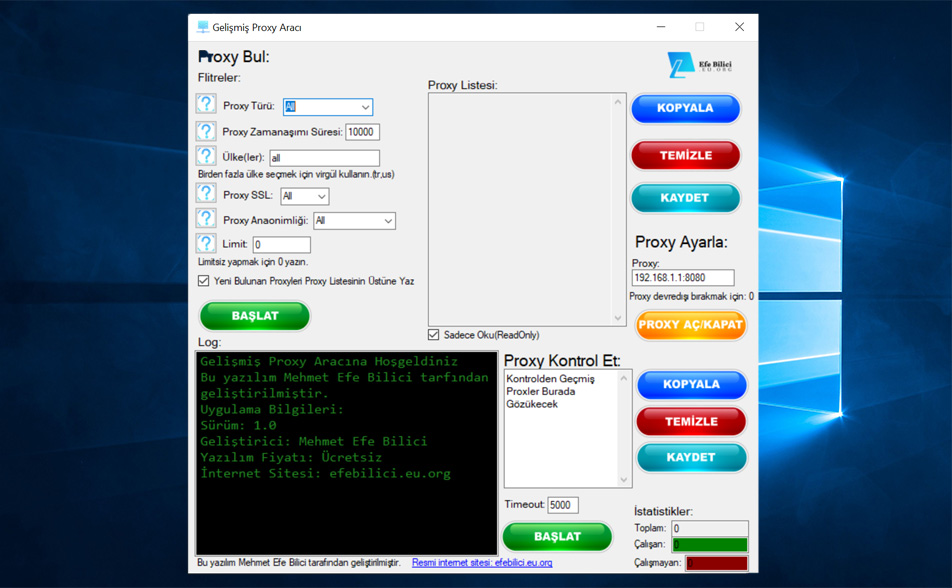
Task: Click the question mark icon beside Ülke(ler)
Action: point(206,156)
